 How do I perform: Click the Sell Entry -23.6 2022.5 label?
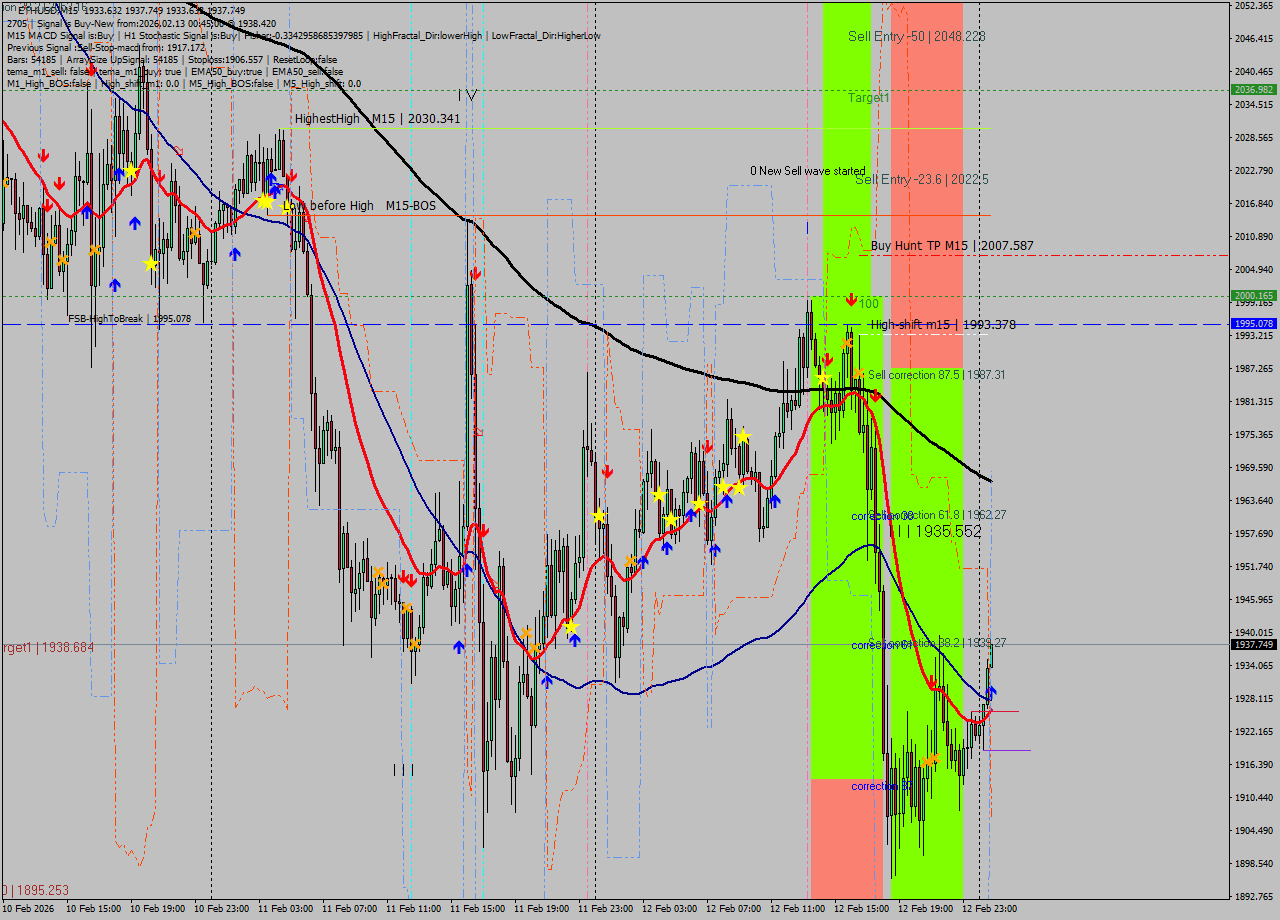[921, 179]
